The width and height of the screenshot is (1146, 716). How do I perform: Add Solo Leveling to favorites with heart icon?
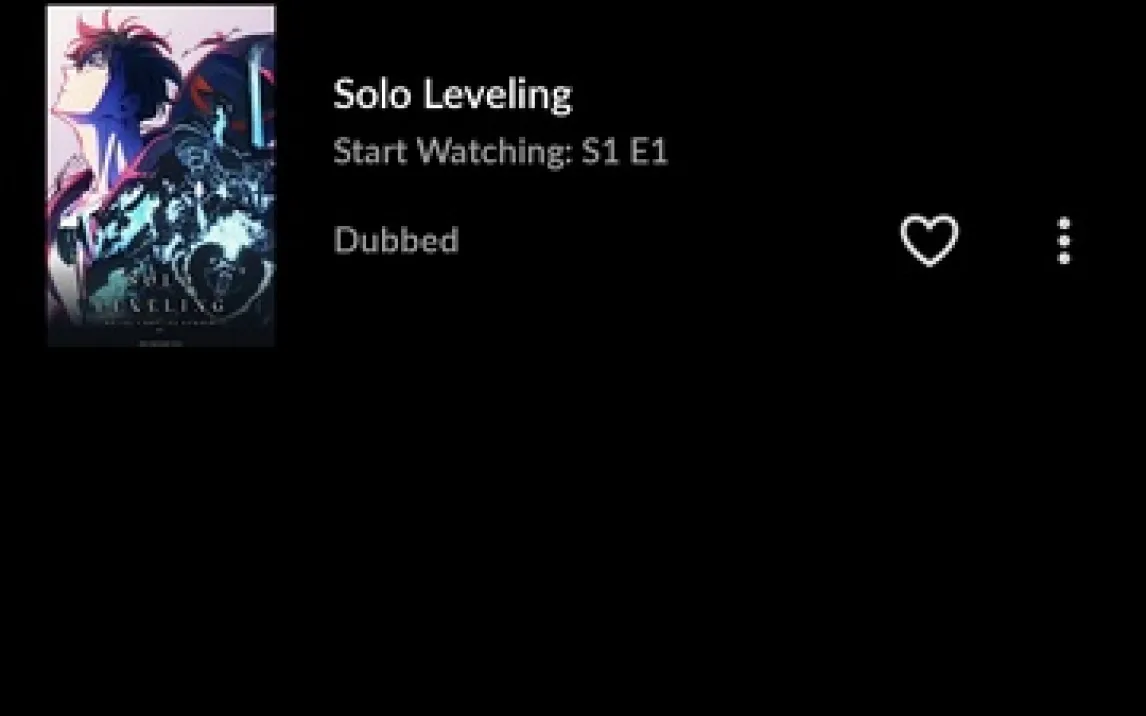tap(929, 240)
